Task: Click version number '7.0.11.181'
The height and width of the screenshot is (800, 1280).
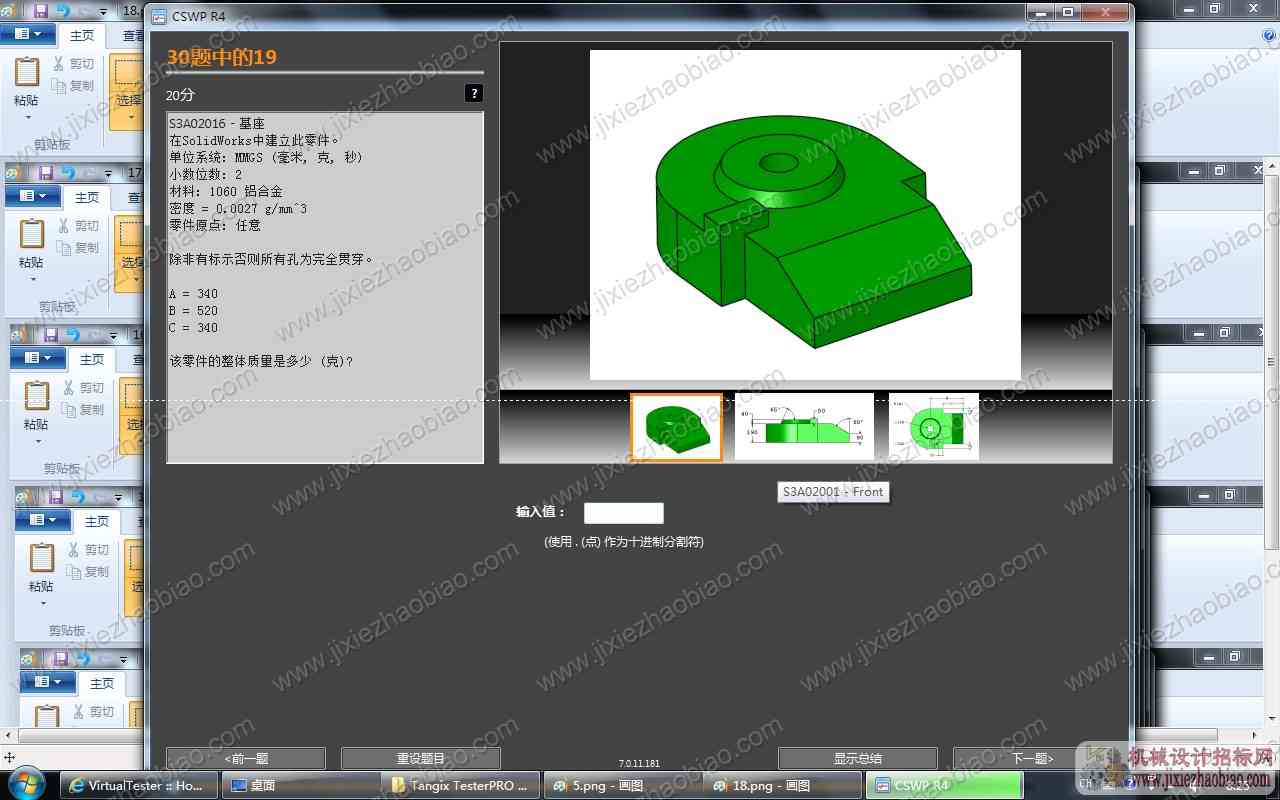Action: pyautogui.click(x=639, y=764)
